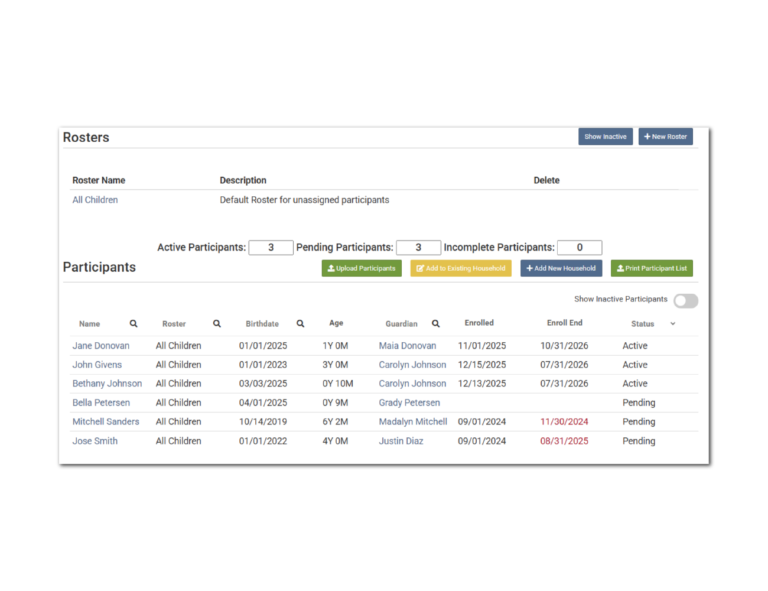Click Add to Existing Household button
Viewport: 768px width, 591px height.
coord(461,269)
